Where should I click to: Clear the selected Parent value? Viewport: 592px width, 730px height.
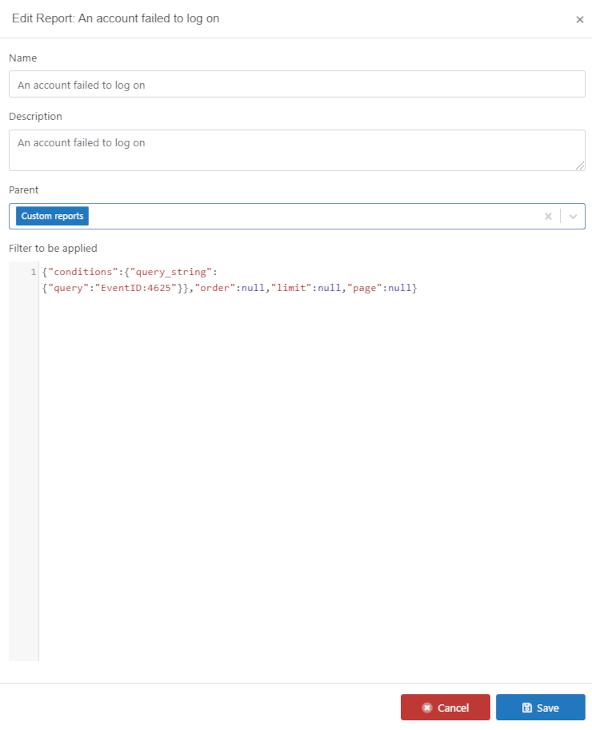coord(548,216)
